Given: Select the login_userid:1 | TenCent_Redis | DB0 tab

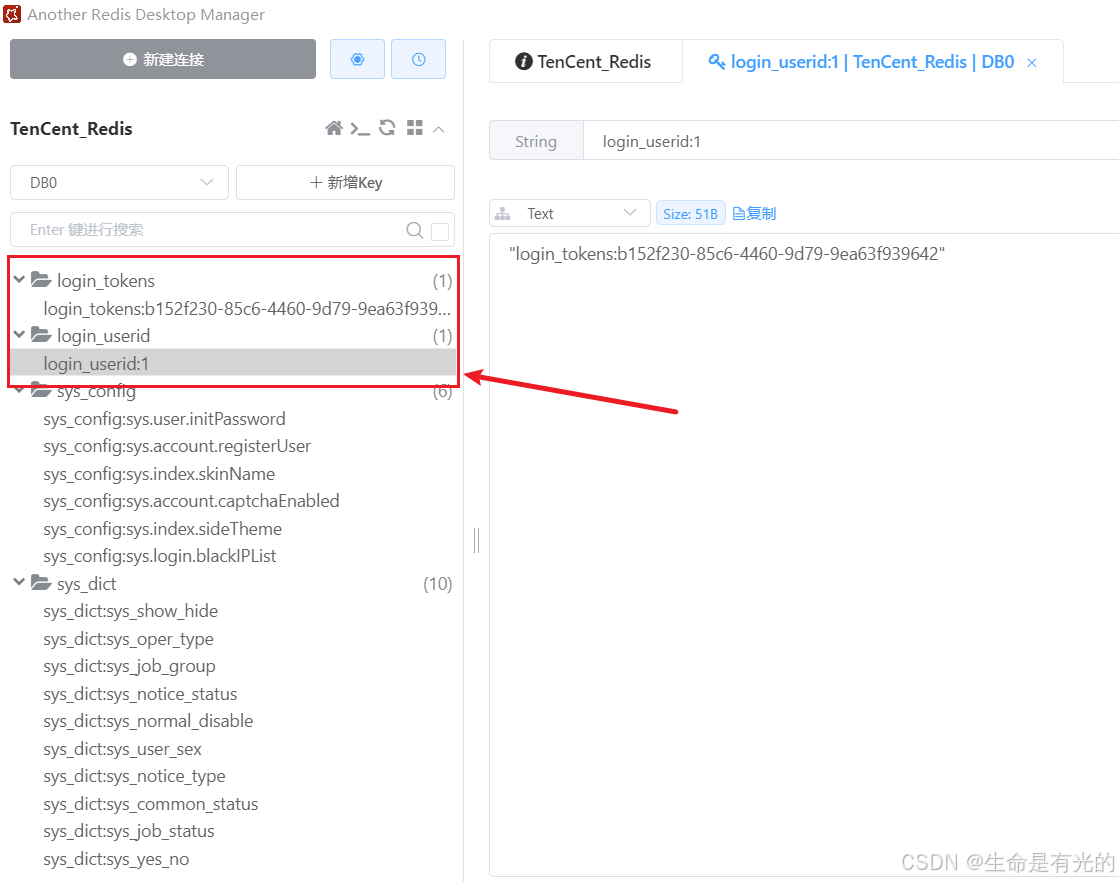Looking at the screenshot, I should [x=872, y=61].
